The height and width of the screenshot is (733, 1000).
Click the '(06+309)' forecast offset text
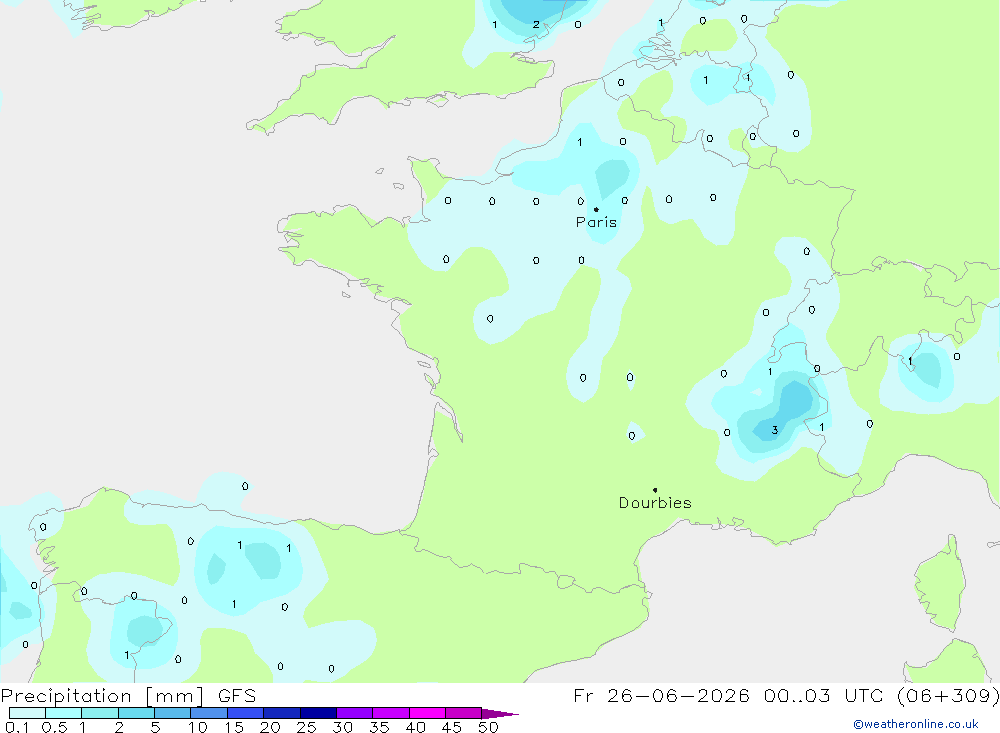click(948, 695)
